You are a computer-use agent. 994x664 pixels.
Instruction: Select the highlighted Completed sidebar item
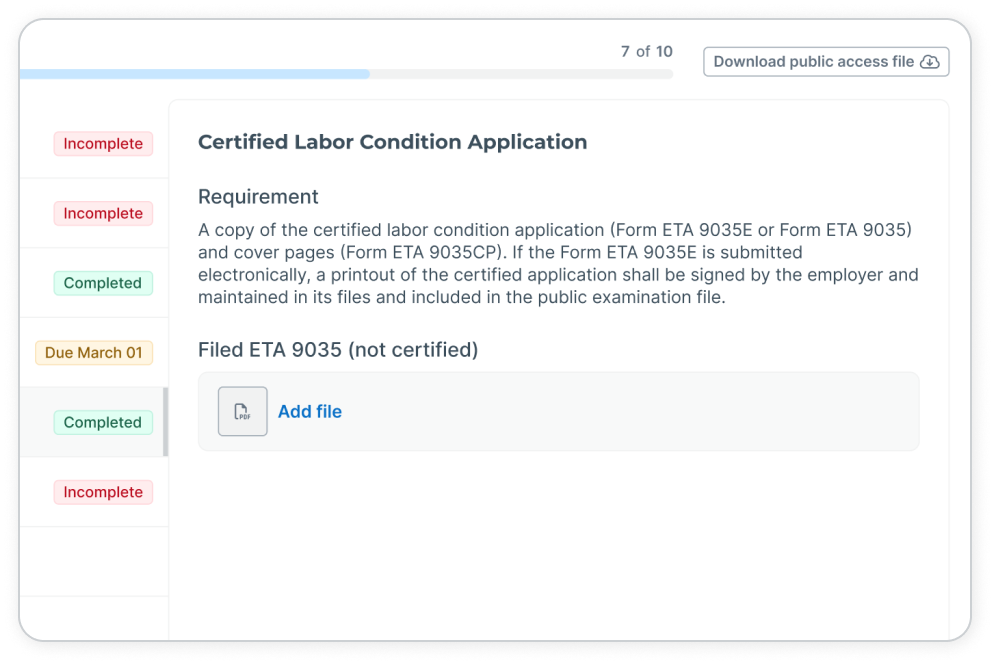[103, 422]
